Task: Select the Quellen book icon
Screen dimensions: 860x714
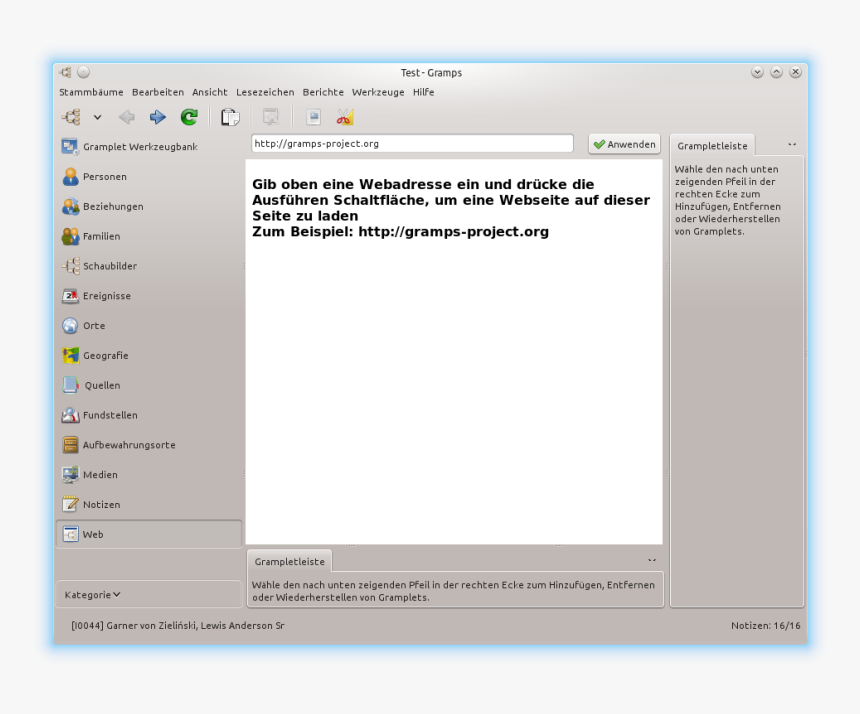Action: (70, 385)
